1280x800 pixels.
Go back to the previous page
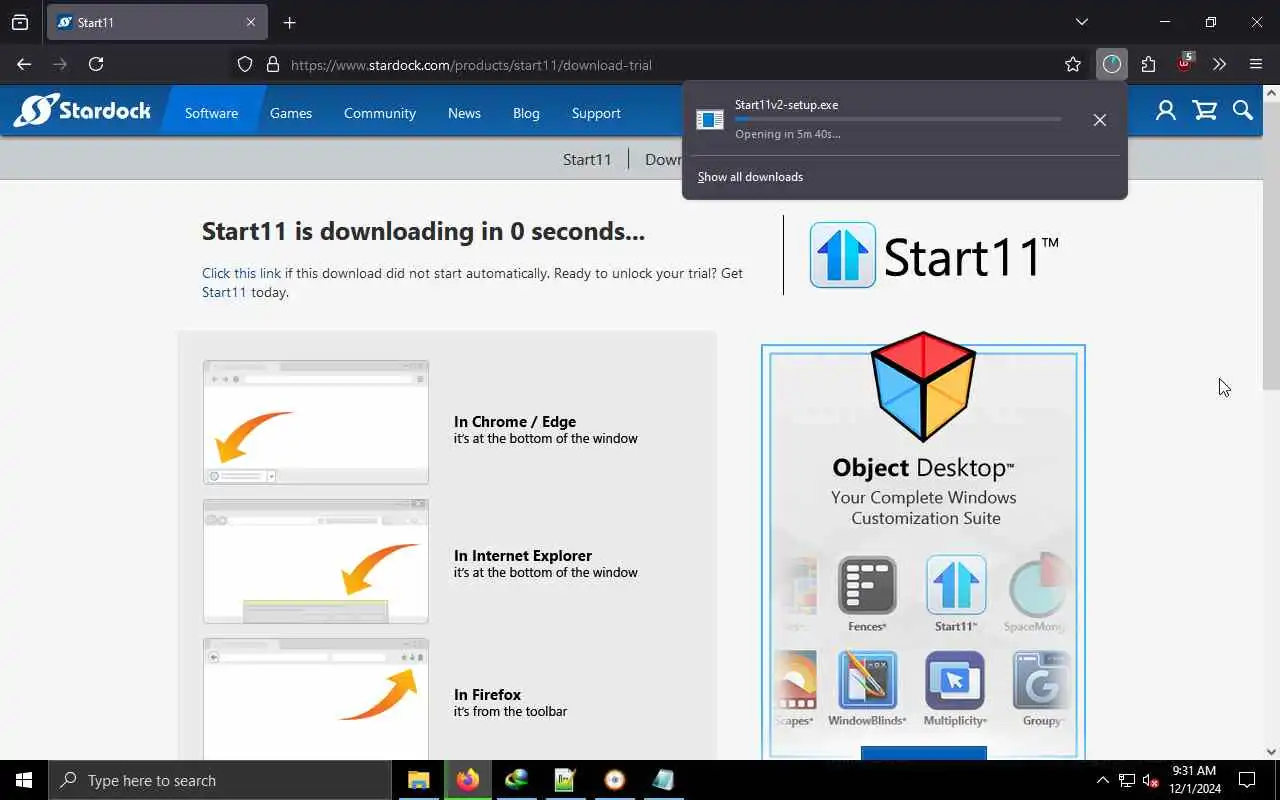tap(24, 64)
